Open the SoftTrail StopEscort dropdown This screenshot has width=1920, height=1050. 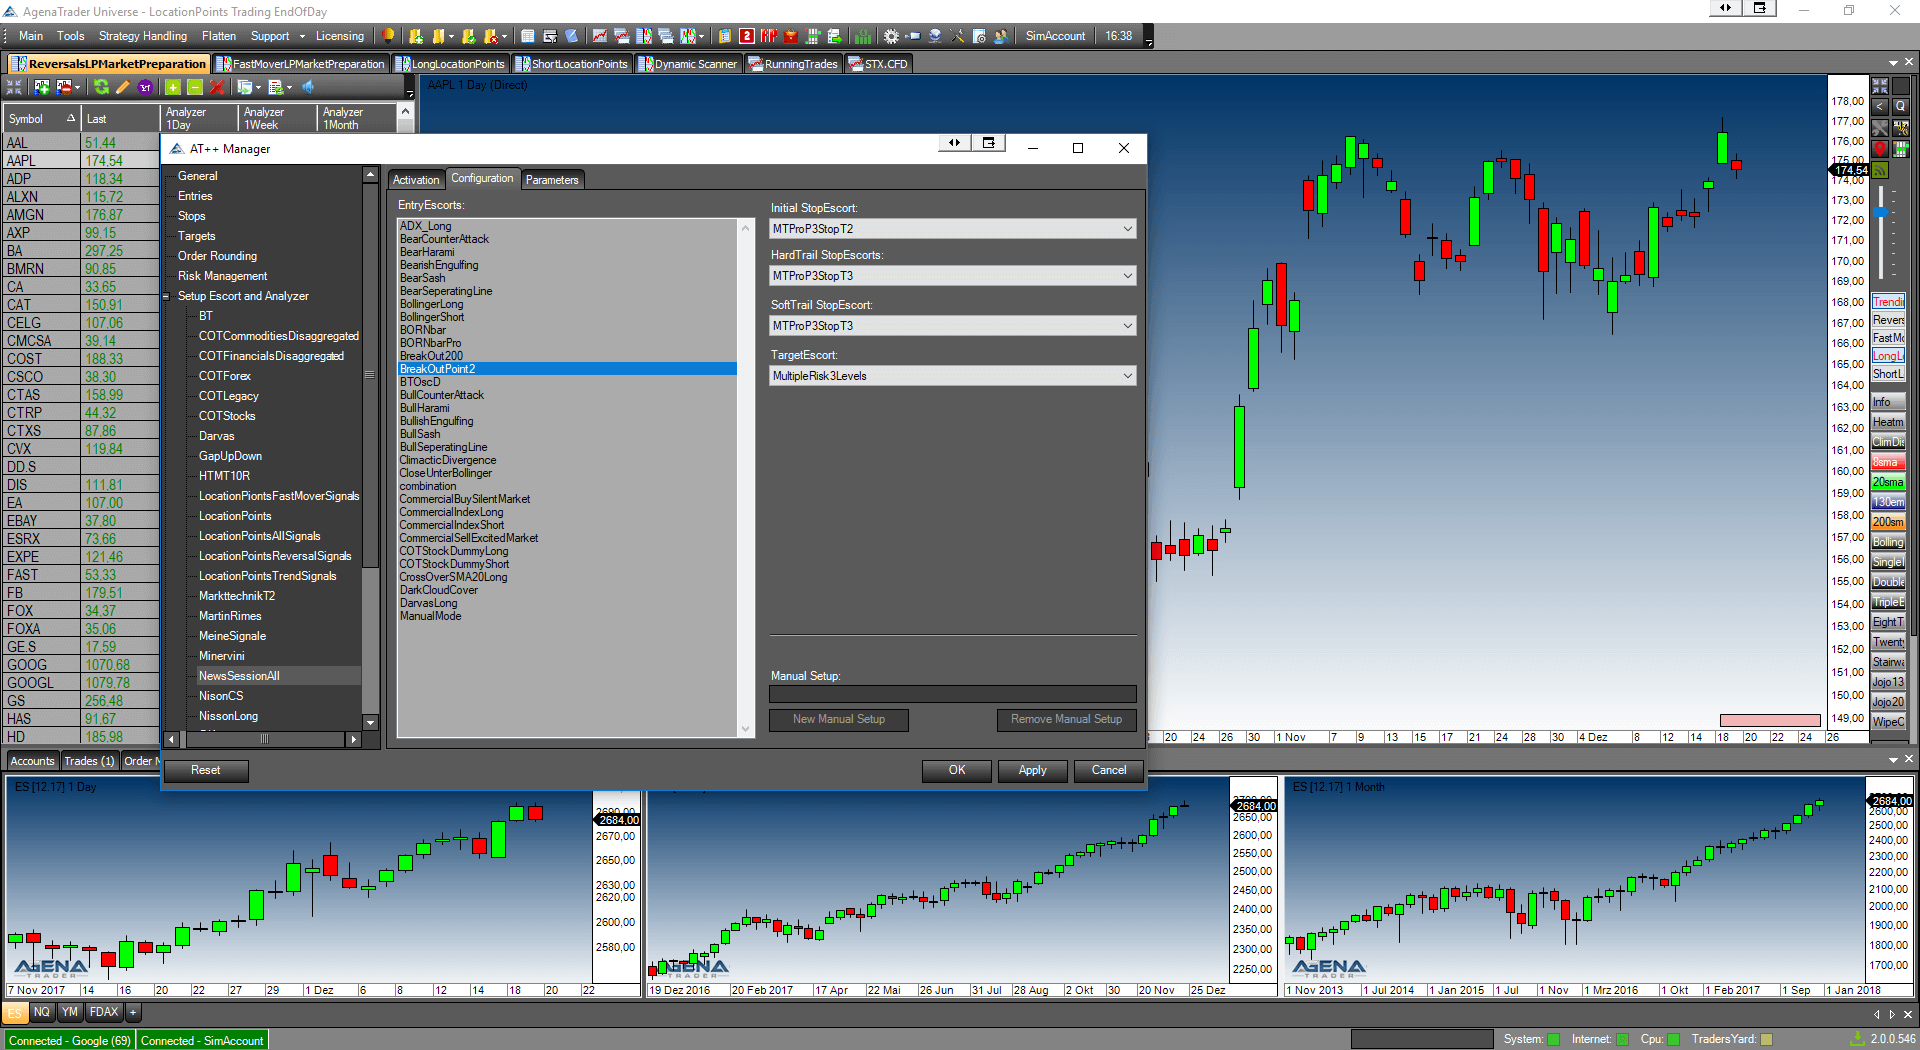(952, 326)
